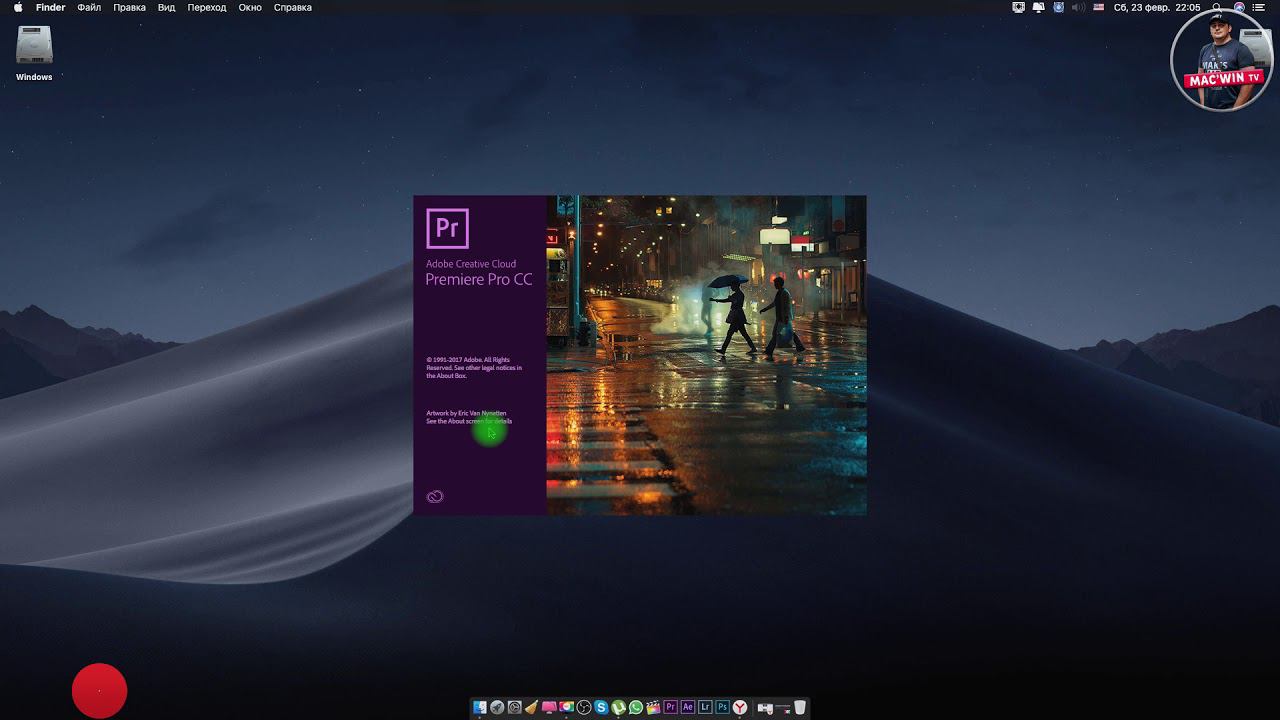
Task: Open Launchpad from the Dock
Action: tap(497, 707)
